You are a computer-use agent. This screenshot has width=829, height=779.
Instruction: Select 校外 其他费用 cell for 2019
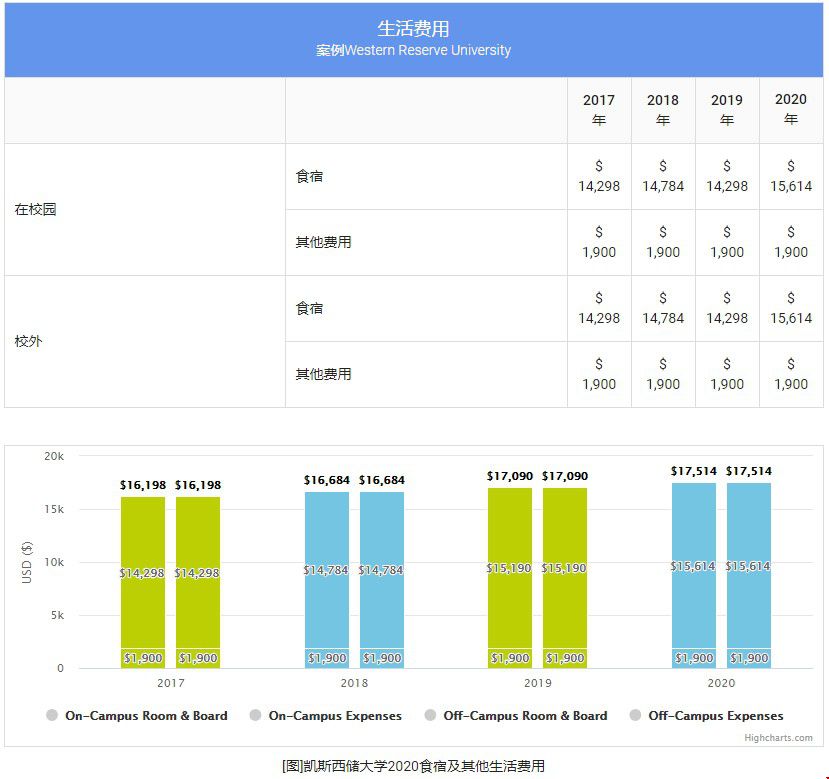[727, 374]
